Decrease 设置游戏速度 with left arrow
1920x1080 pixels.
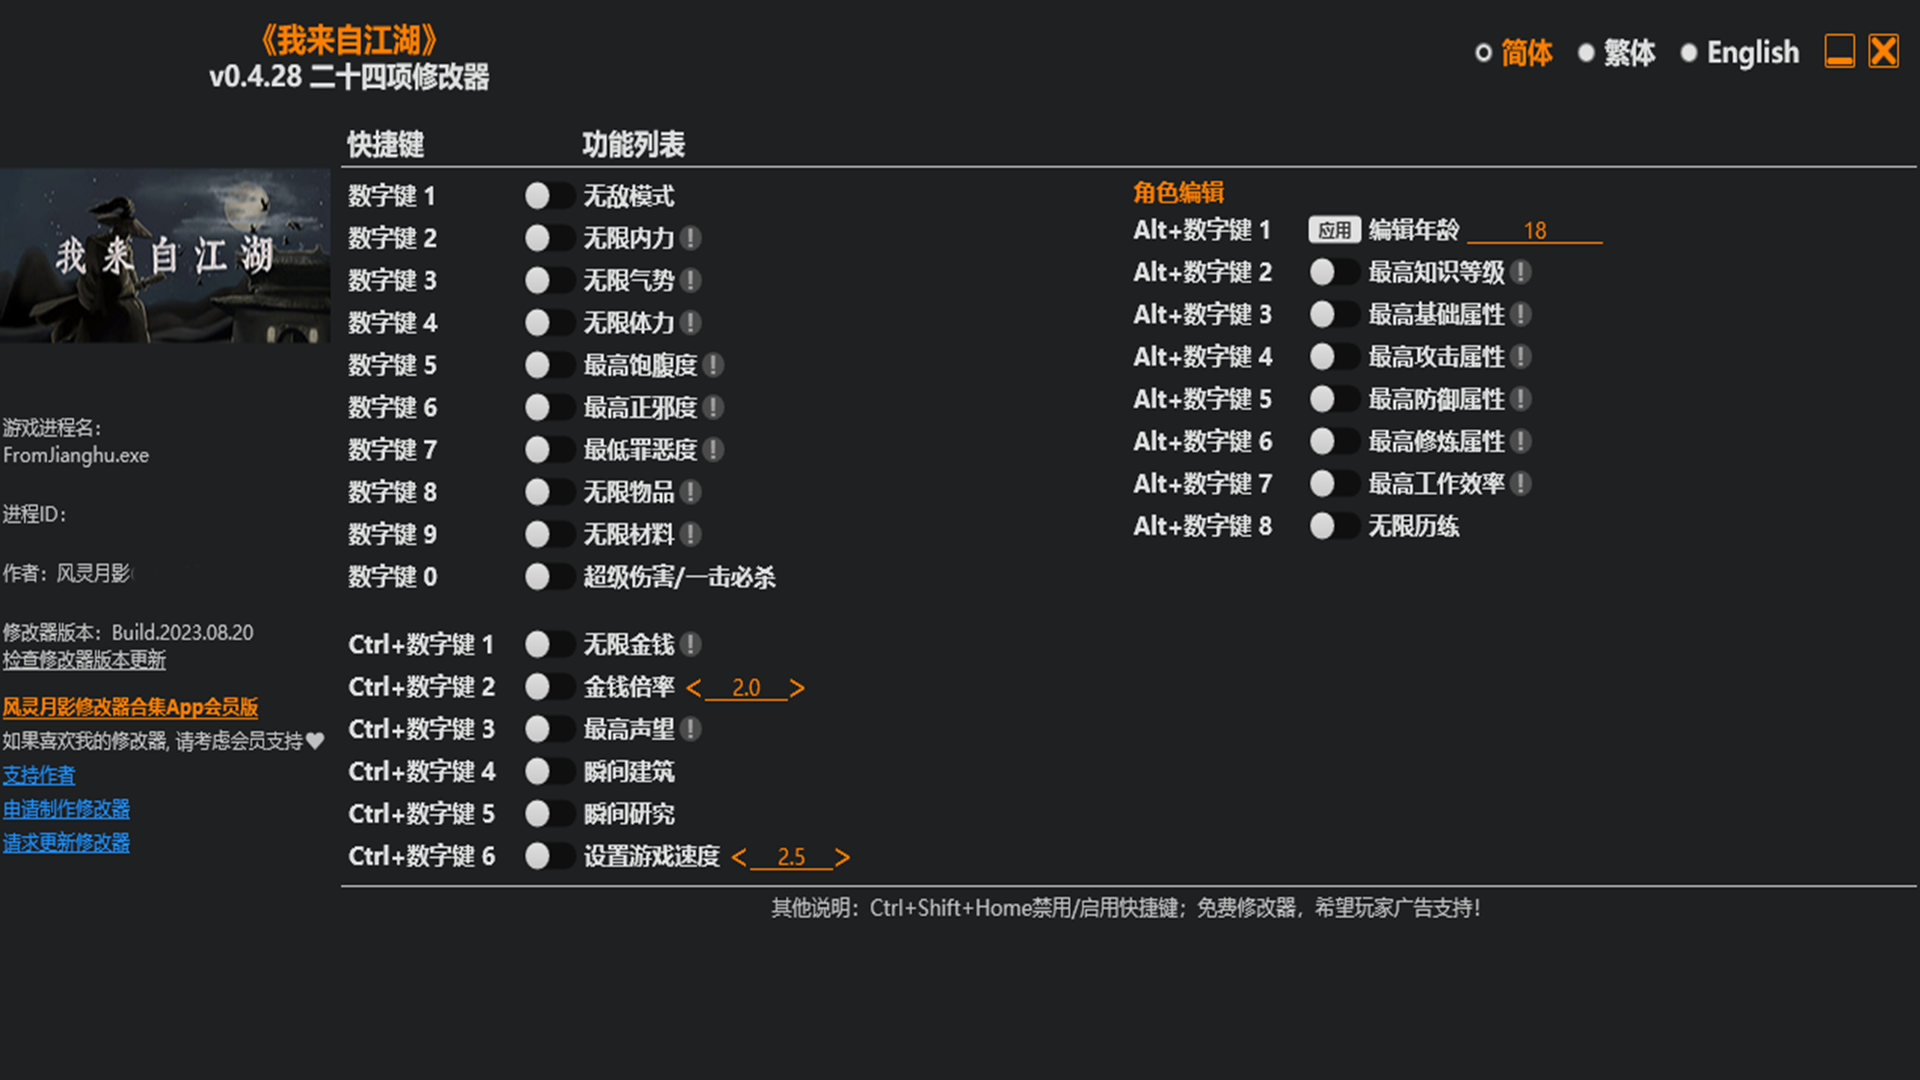click(739, 858)
